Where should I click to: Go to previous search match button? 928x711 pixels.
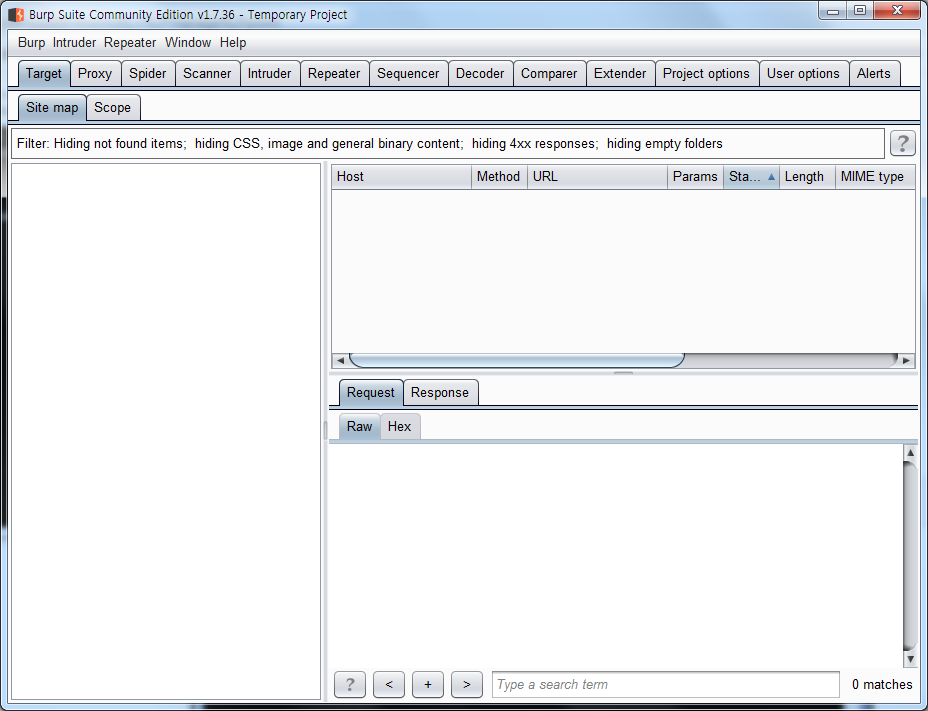(x=389, y=684)
